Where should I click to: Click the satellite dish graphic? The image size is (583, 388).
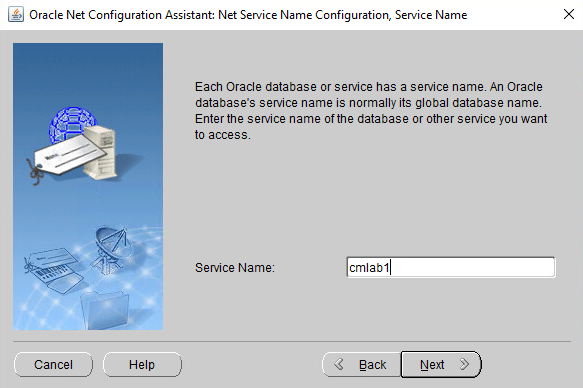111,249
